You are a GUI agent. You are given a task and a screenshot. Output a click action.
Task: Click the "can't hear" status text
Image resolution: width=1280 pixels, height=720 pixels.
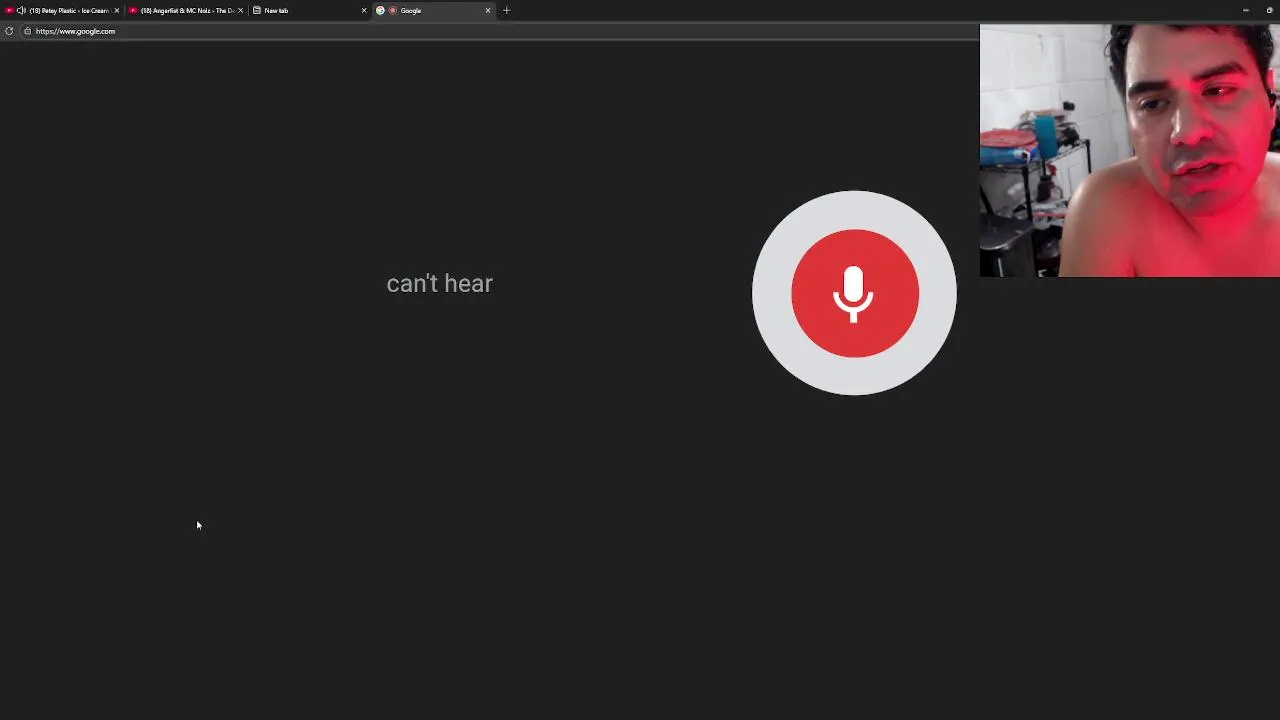440,283
